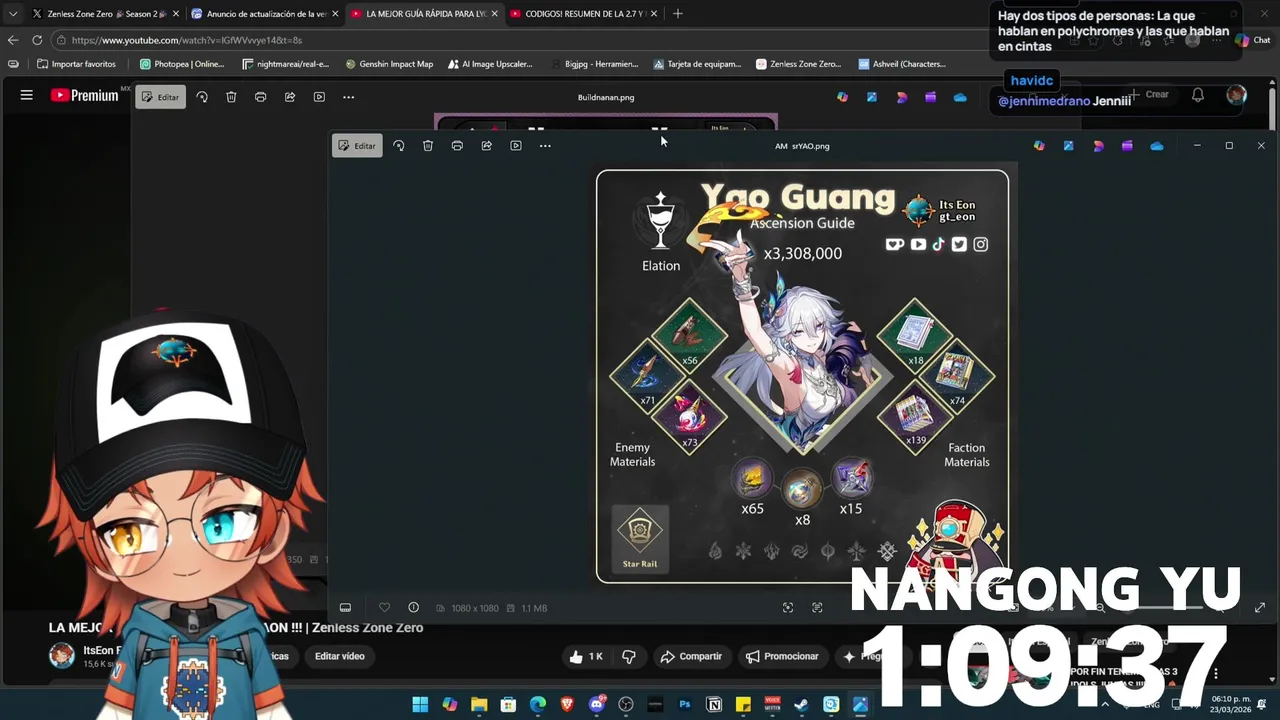This screenshot has width=1280, height=720.
Task: Open Photopea bookmark
Action: point(182,64)
